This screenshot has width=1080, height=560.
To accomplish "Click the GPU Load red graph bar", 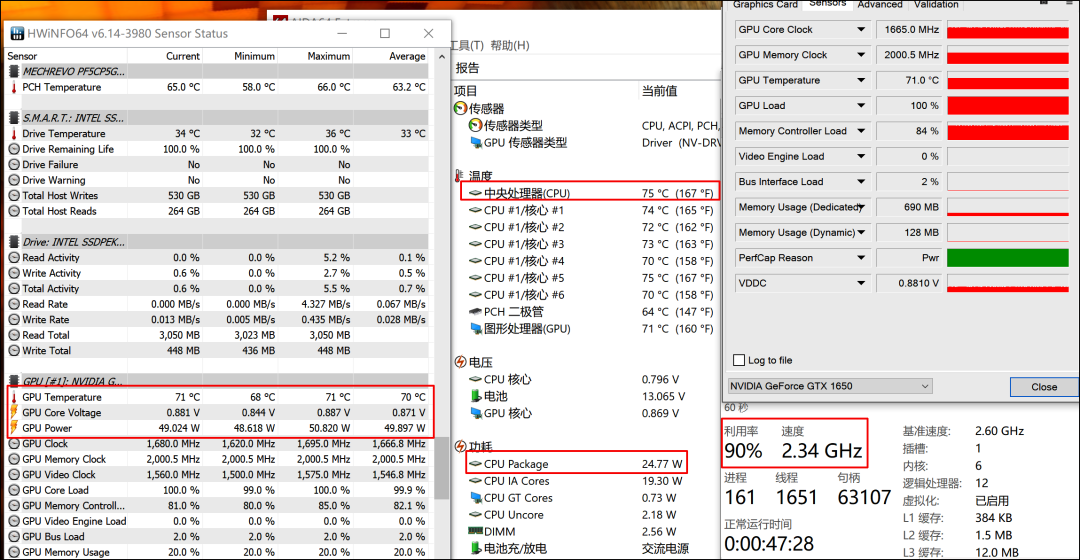I will (x=1008, y=105).
